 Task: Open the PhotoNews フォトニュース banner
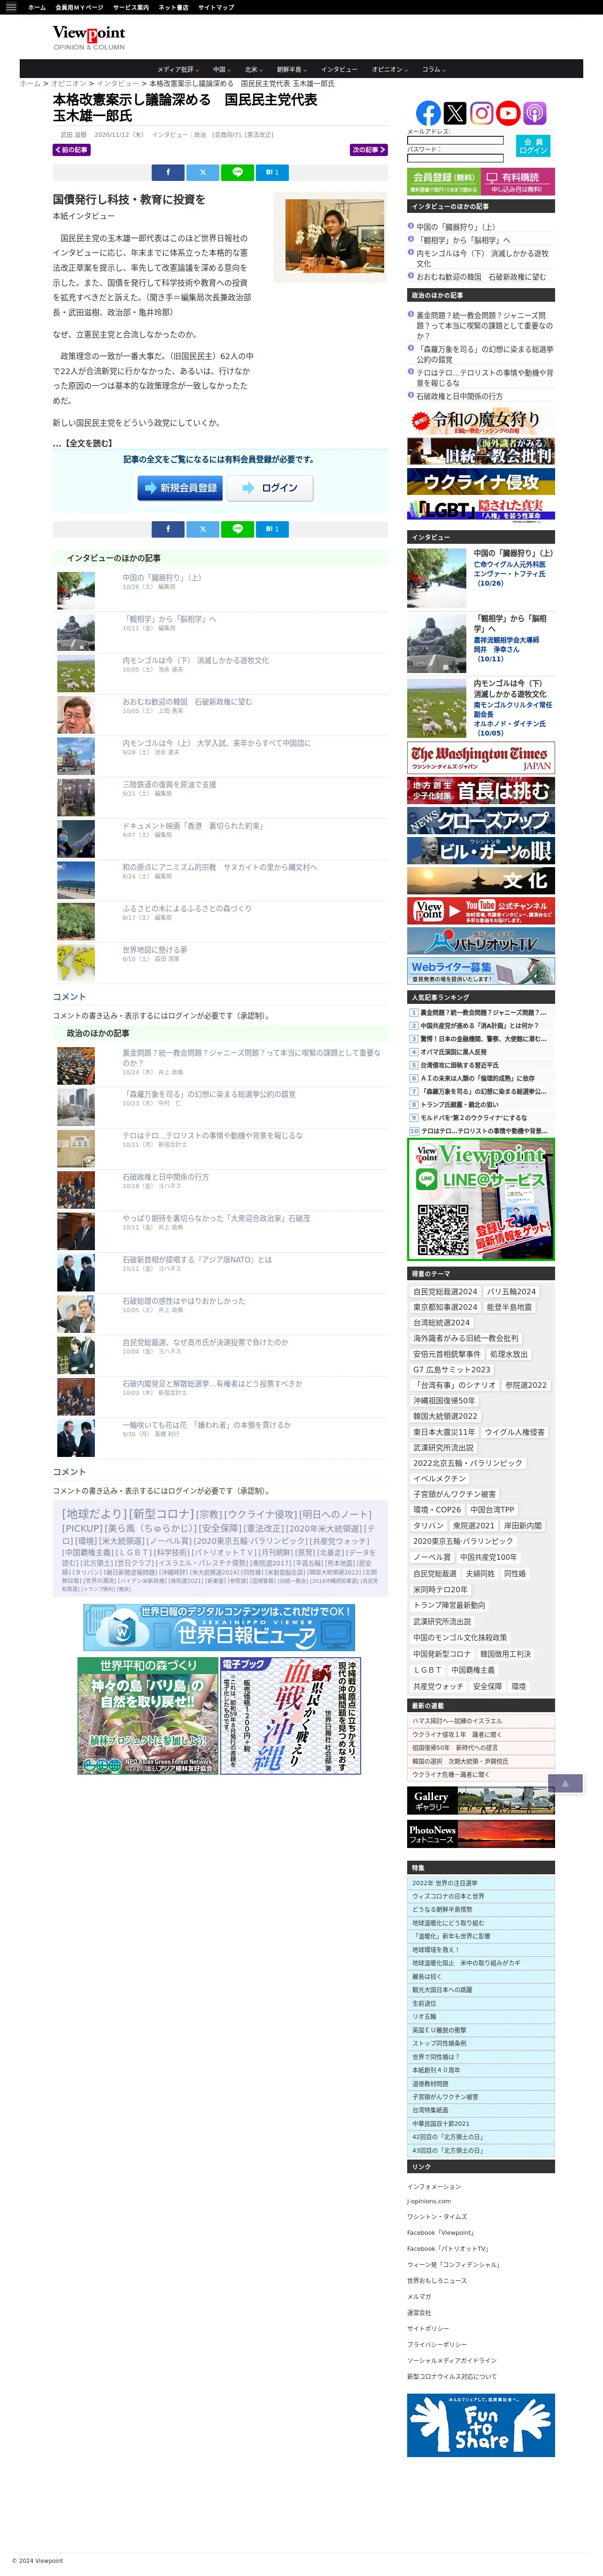(x=481, y=1833)
